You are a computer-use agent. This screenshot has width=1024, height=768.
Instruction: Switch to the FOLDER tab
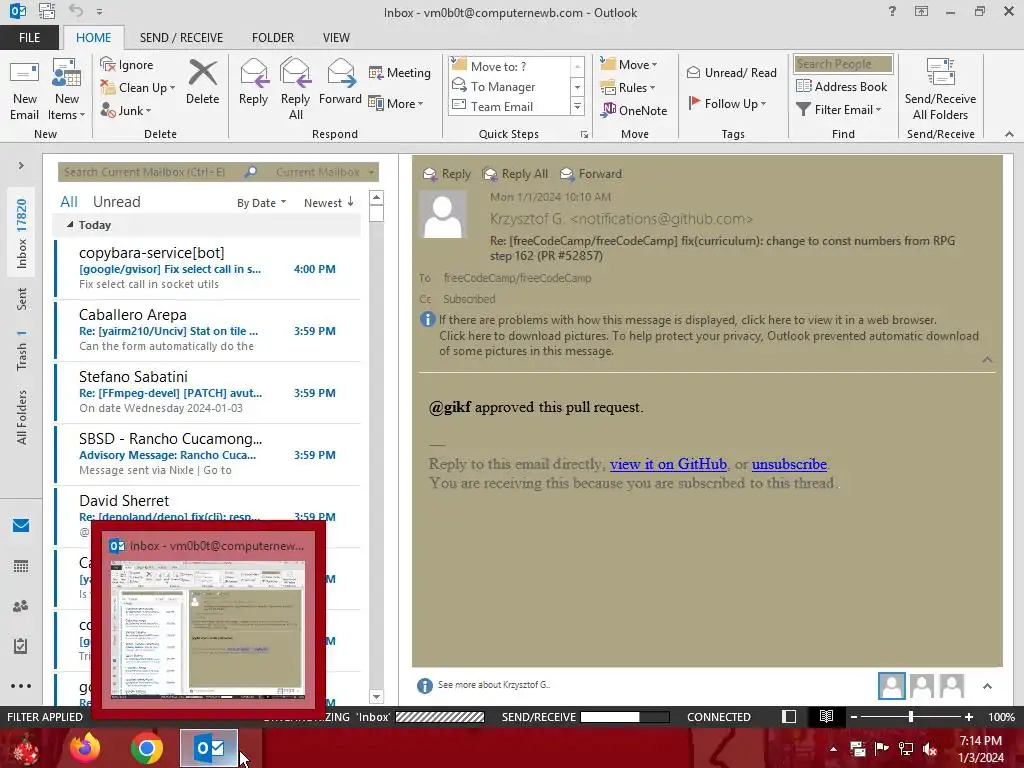click(273, 38)
